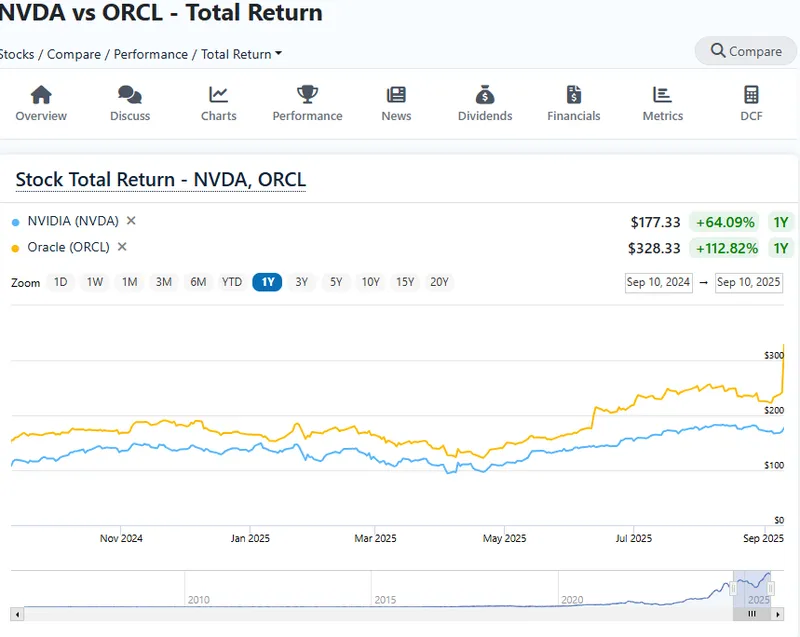This screenshot has width=800, height=637.
Task: Open the News newspaper icon
Action: click(396, 95)
